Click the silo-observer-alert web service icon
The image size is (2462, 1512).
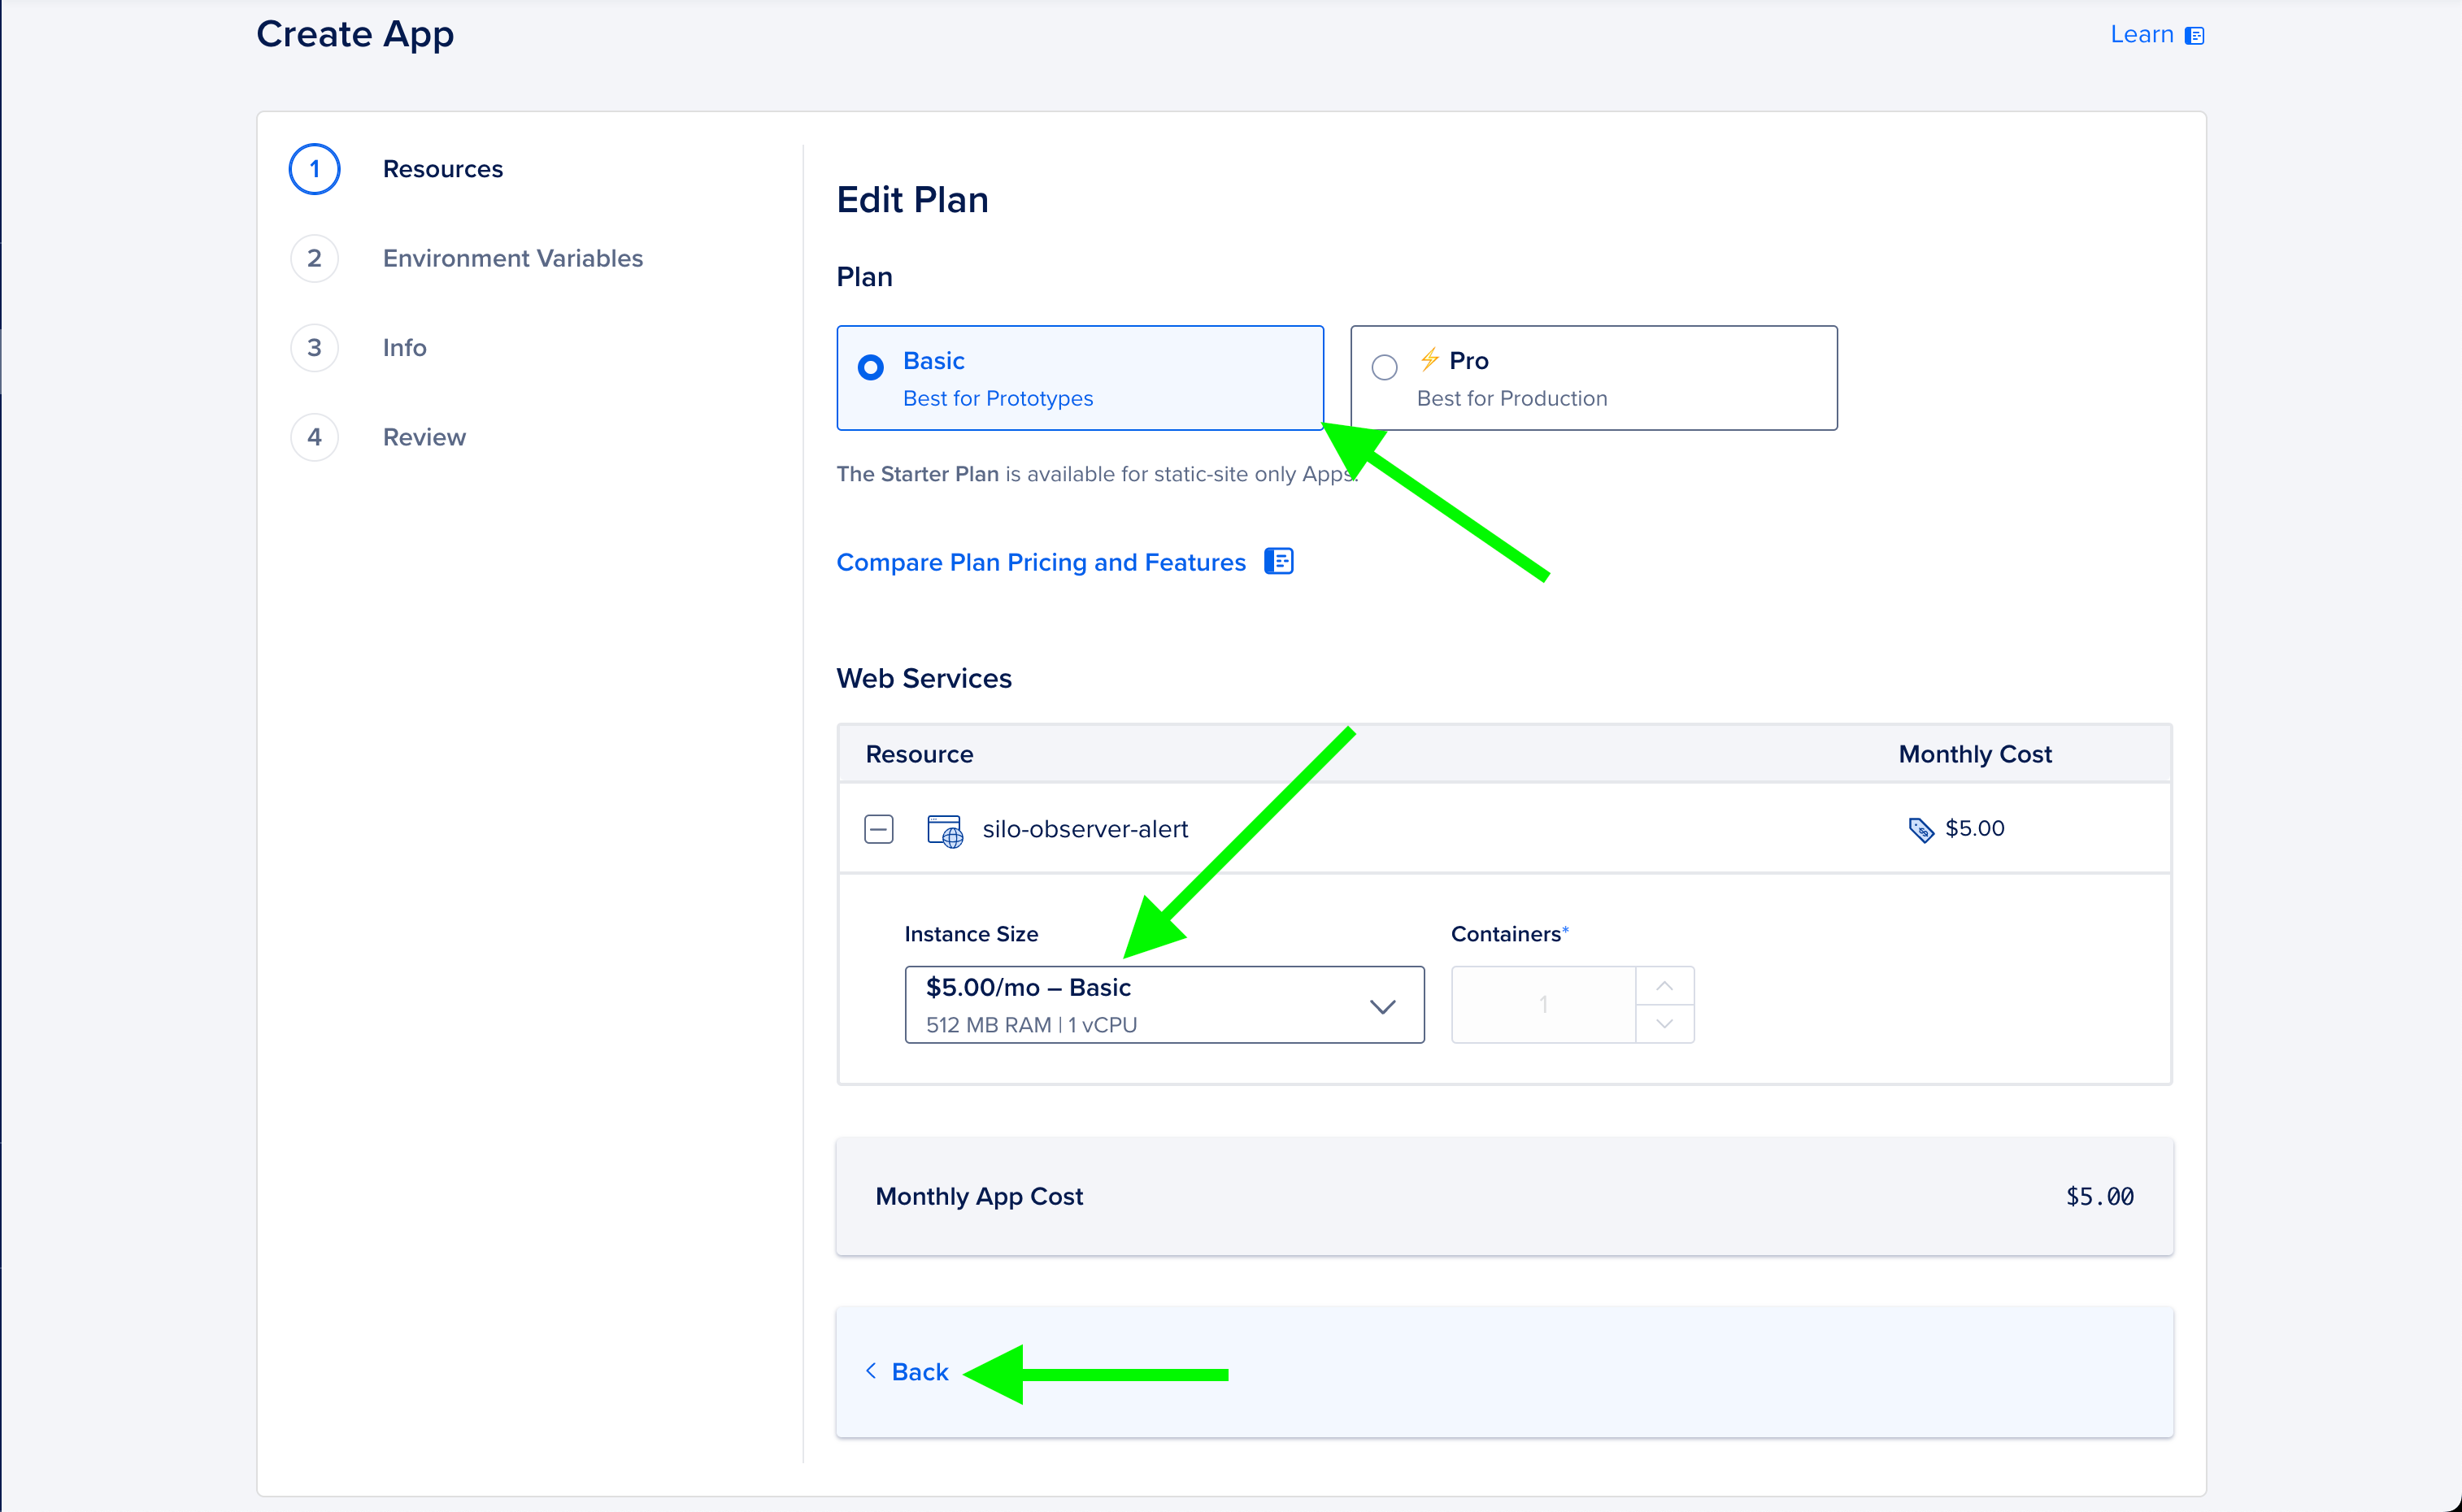point(945,831)
